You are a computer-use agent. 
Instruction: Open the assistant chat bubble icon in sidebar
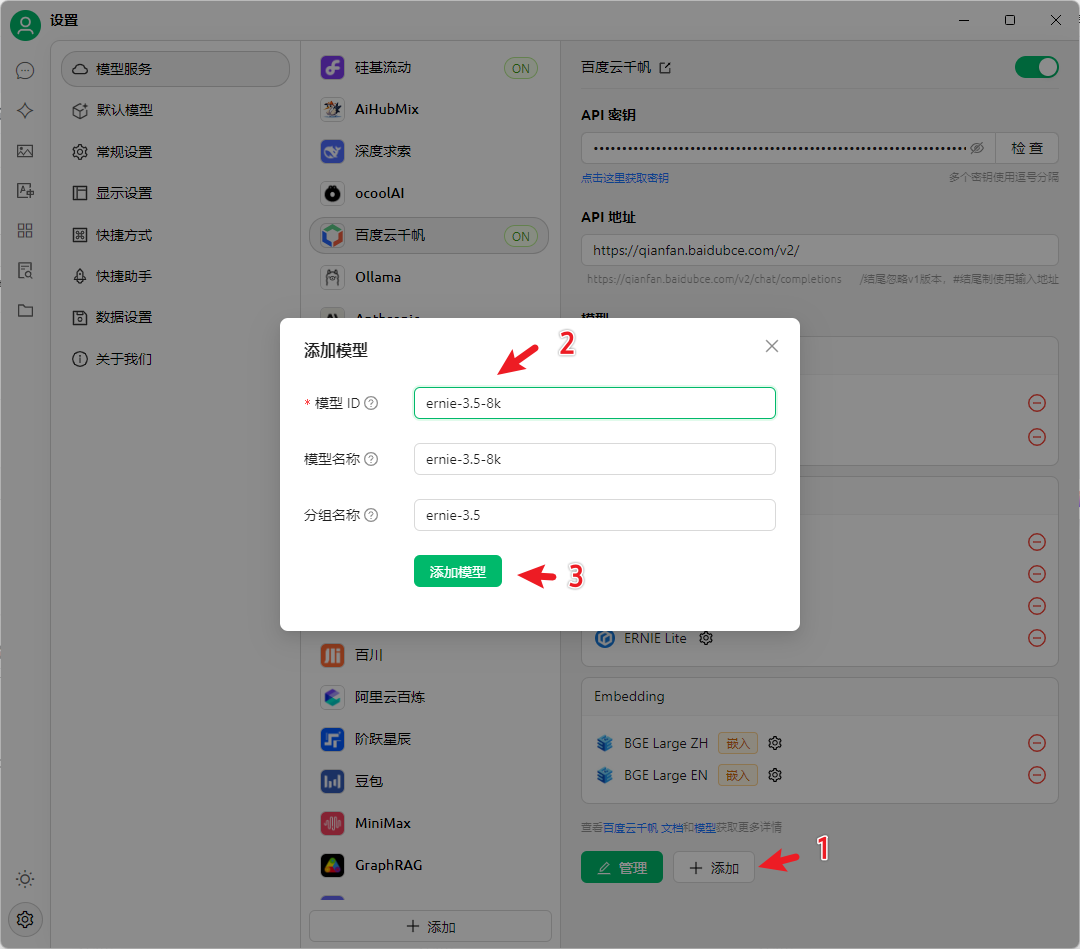pyautogui.click(x=25, y=70)
